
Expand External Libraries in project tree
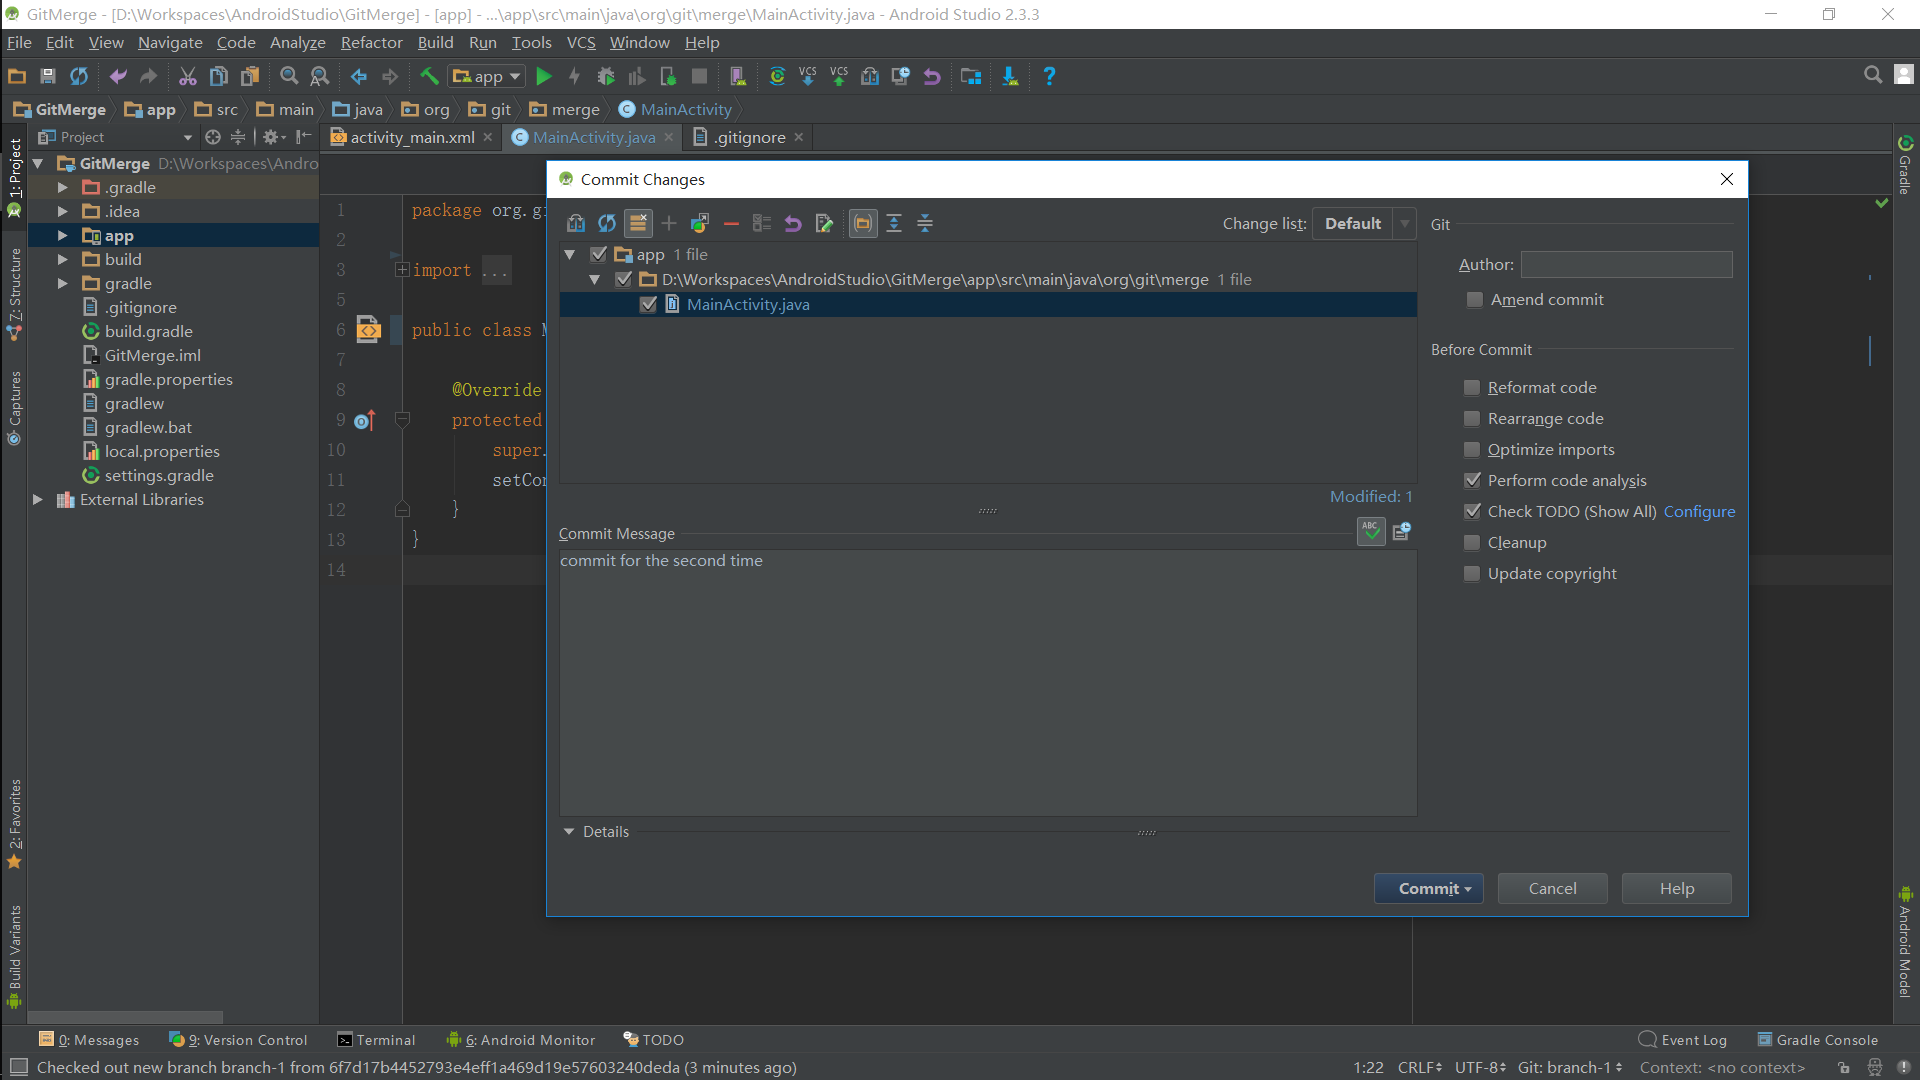point(37,500)
